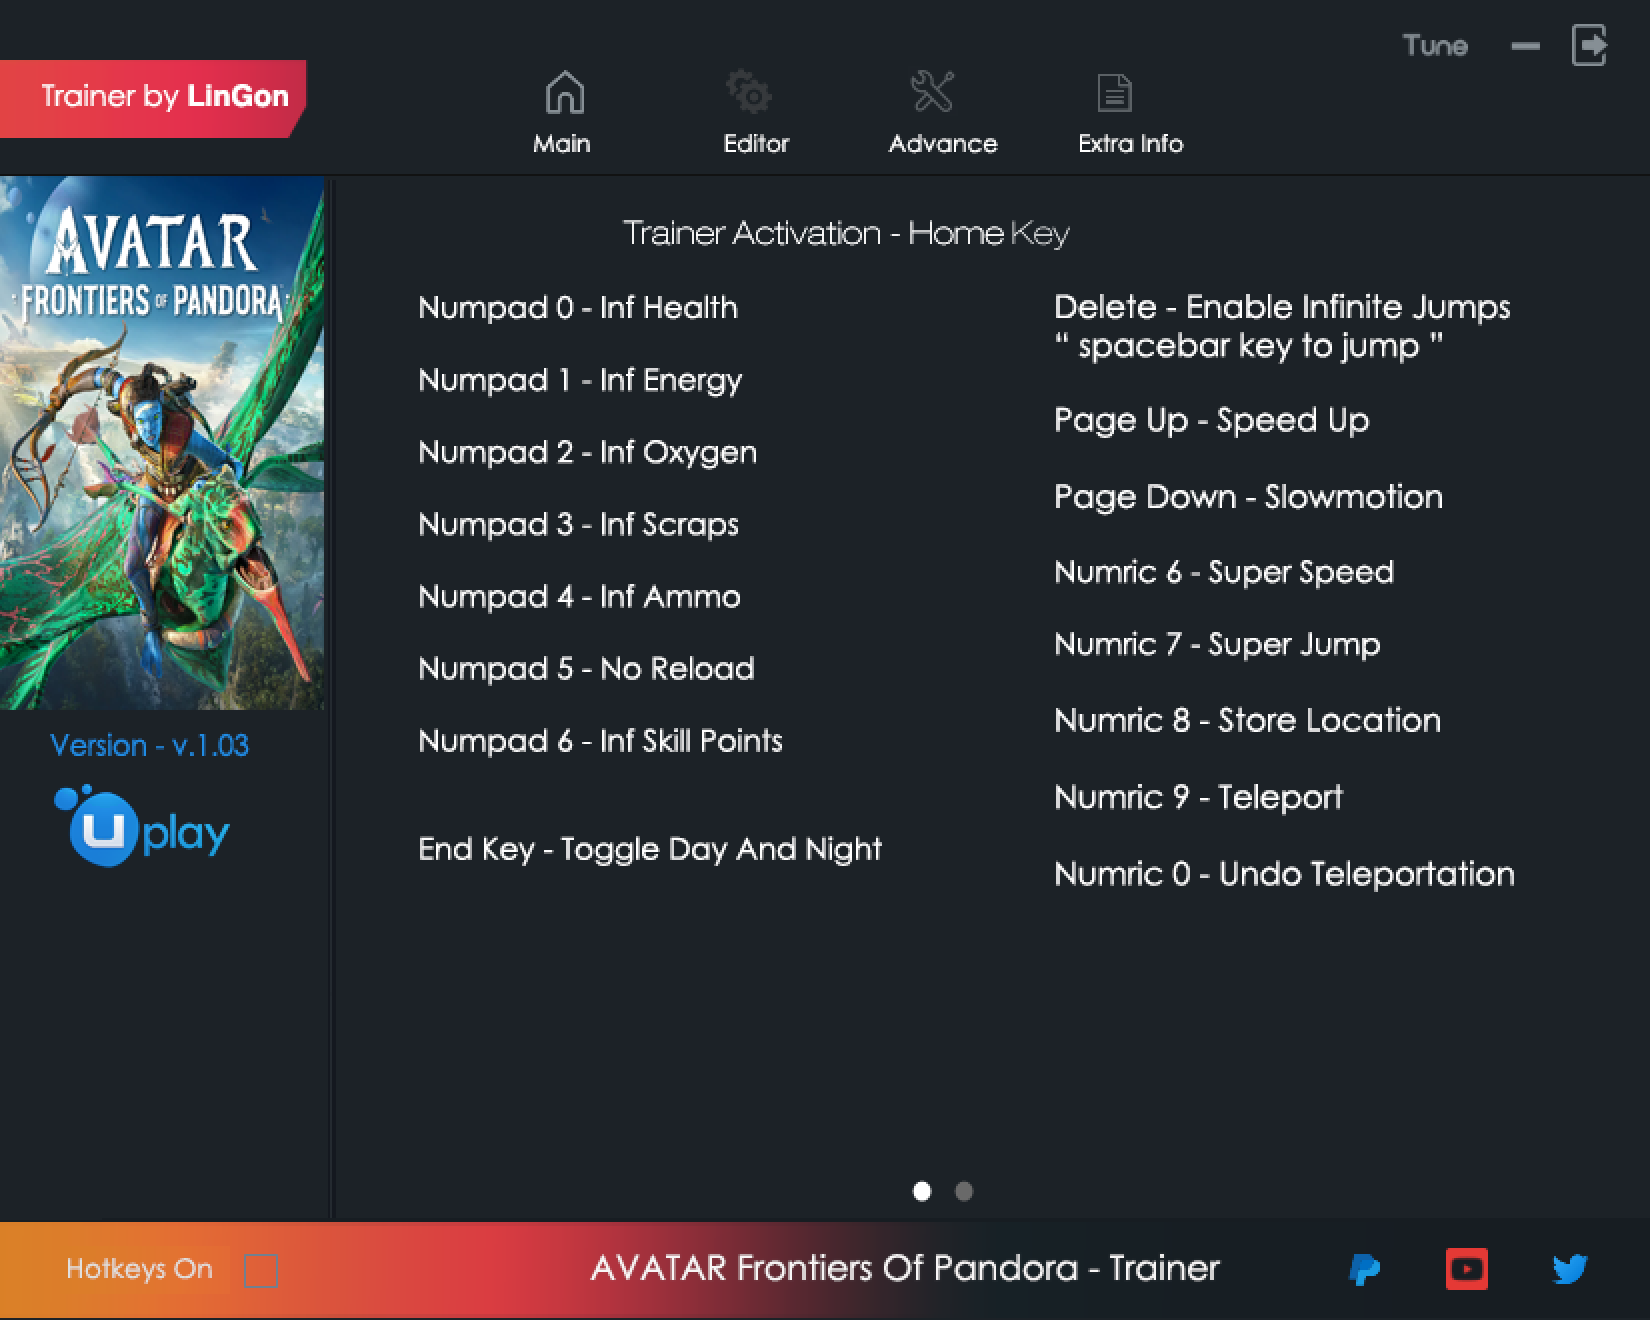Open the Extra Info document icon
This screenshot has height=1320, width=1650.
(1114, 94)
